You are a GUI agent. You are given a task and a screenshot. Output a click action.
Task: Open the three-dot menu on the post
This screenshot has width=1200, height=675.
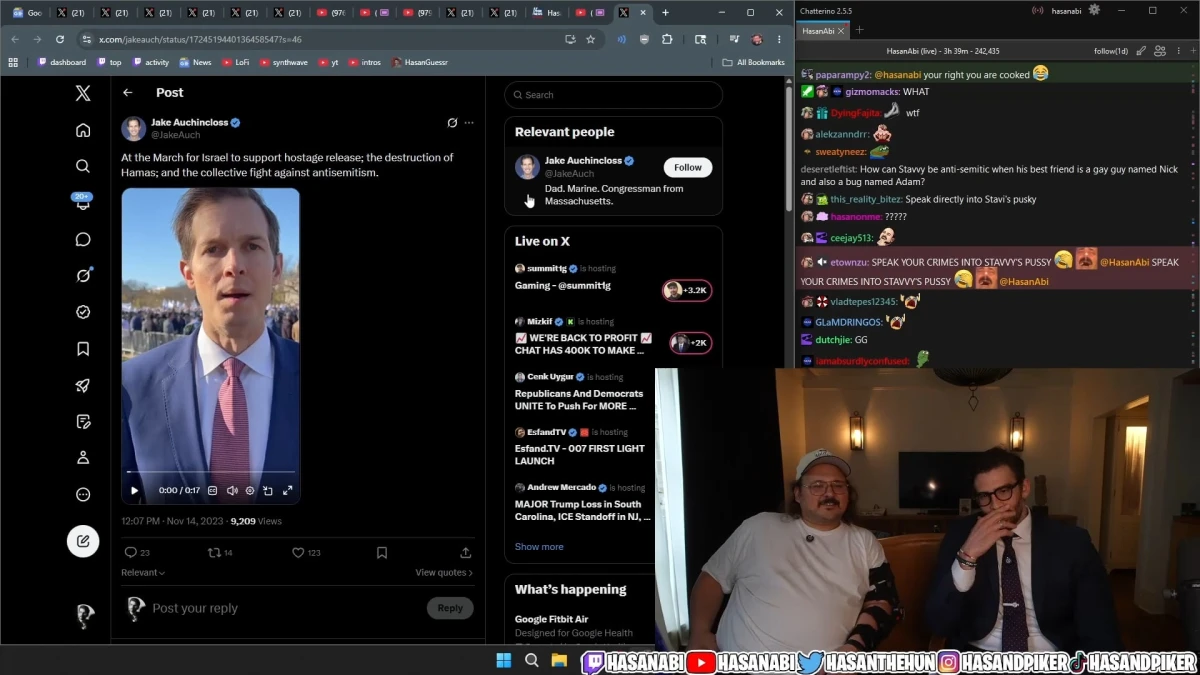469,123
